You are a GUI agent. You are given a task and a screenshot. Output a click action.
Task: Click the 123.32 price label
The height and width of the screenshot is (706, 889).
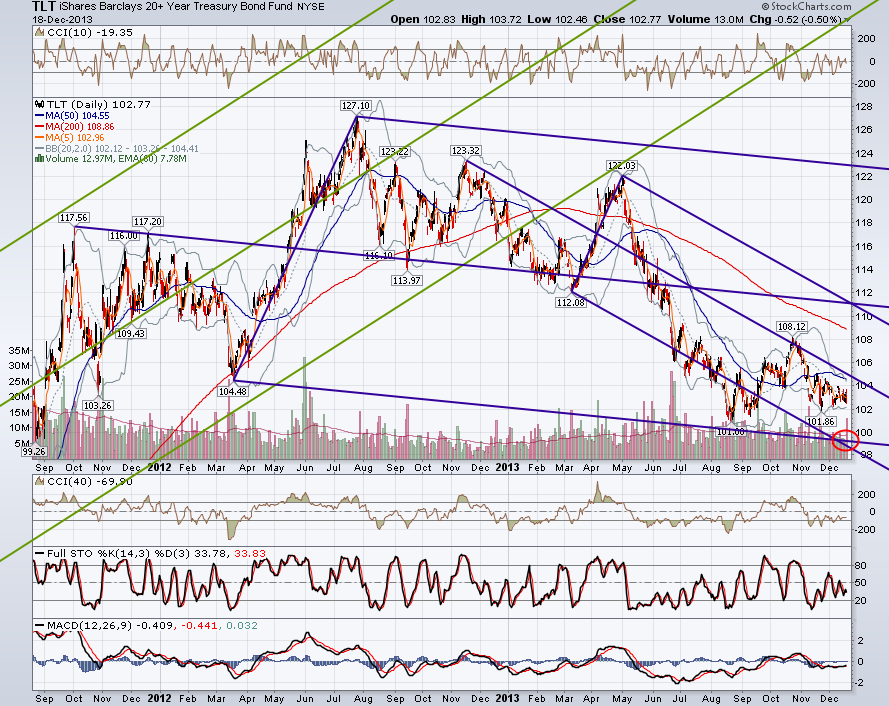(465, 150)
